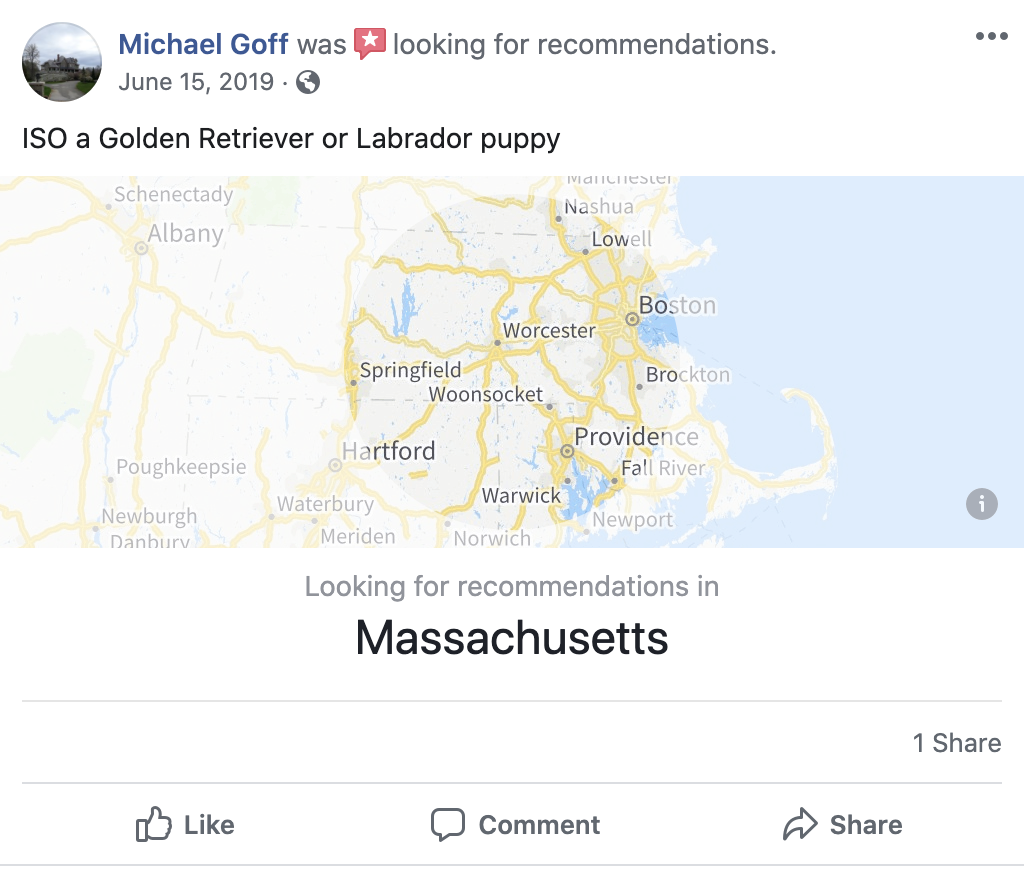The height and width of the screenshot is (880, 1024).
Task: Click Springfield on the map
Action: [410, 371]
